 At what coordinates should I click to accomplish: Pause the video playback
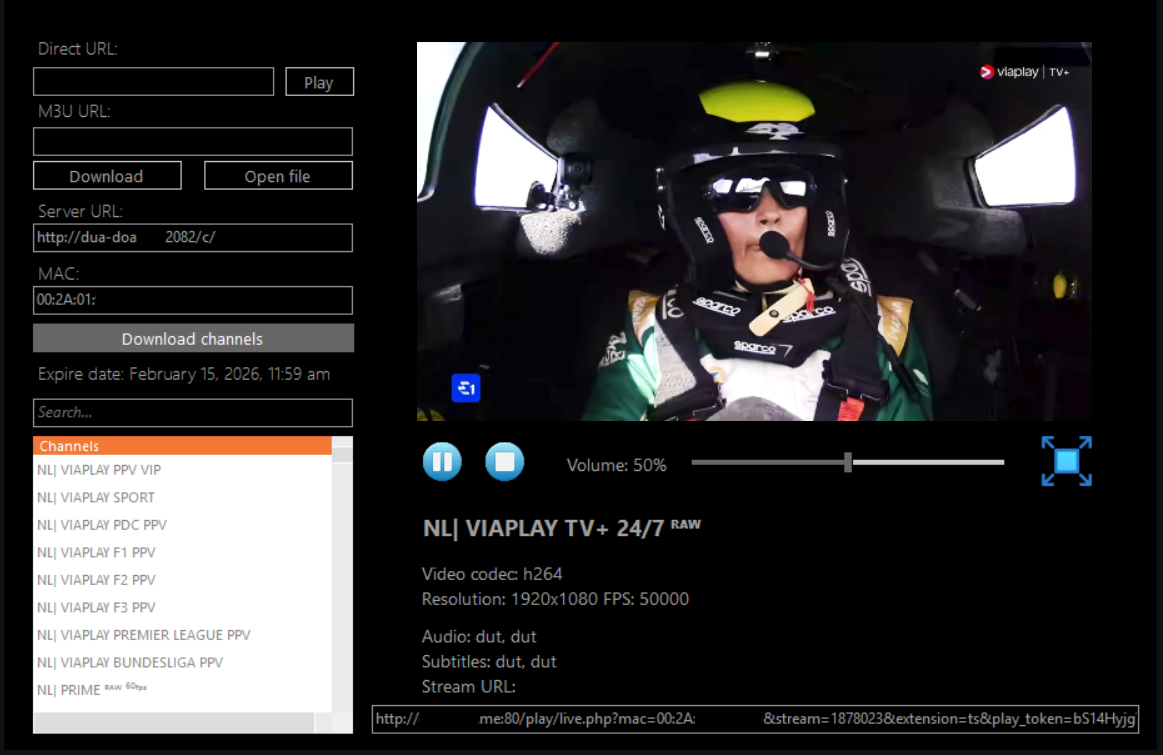coord(442,462)
